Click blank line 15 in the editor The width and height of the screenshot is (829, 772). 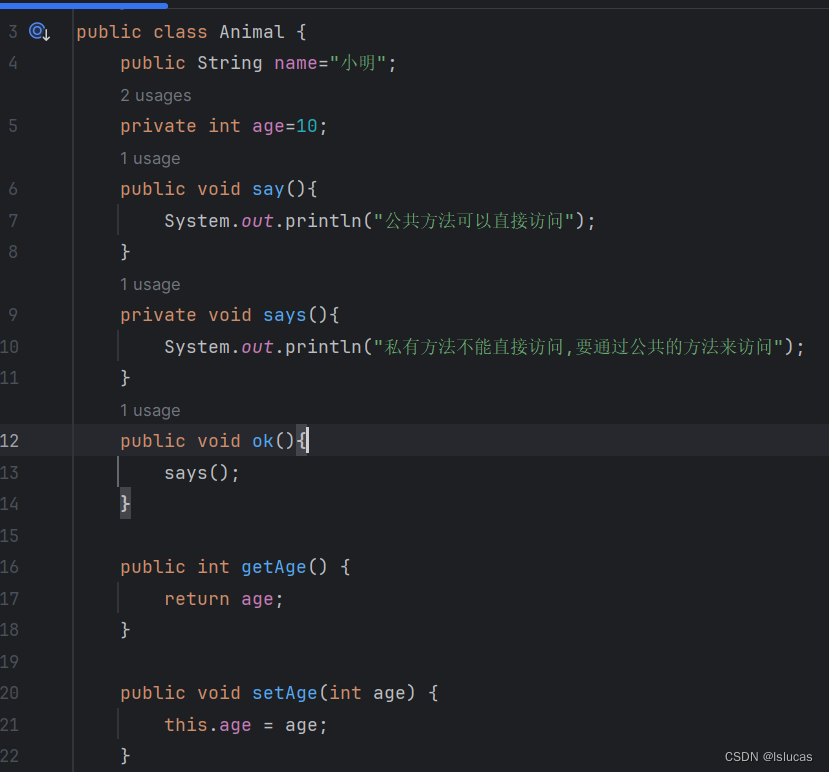point(449,536)
